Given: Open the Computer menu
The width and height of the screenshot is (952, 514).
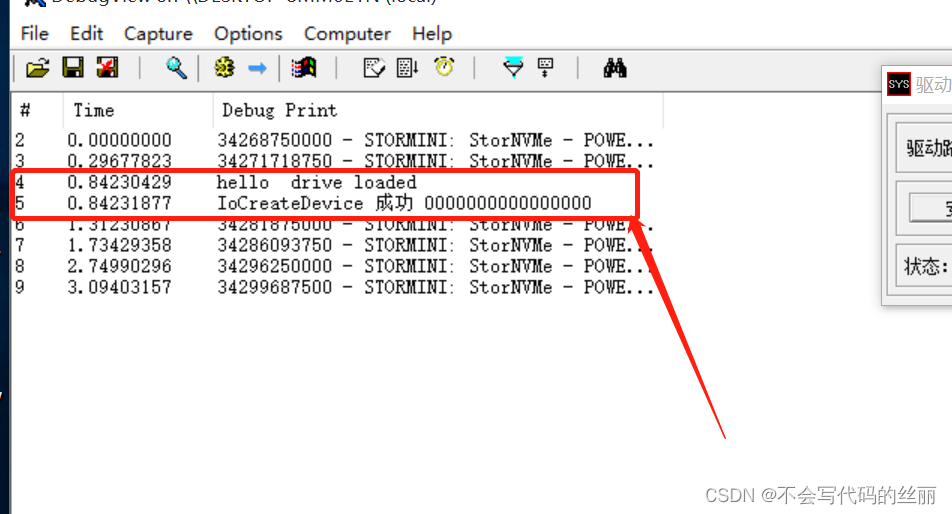Looking at the screenshot, I should 347,34.
